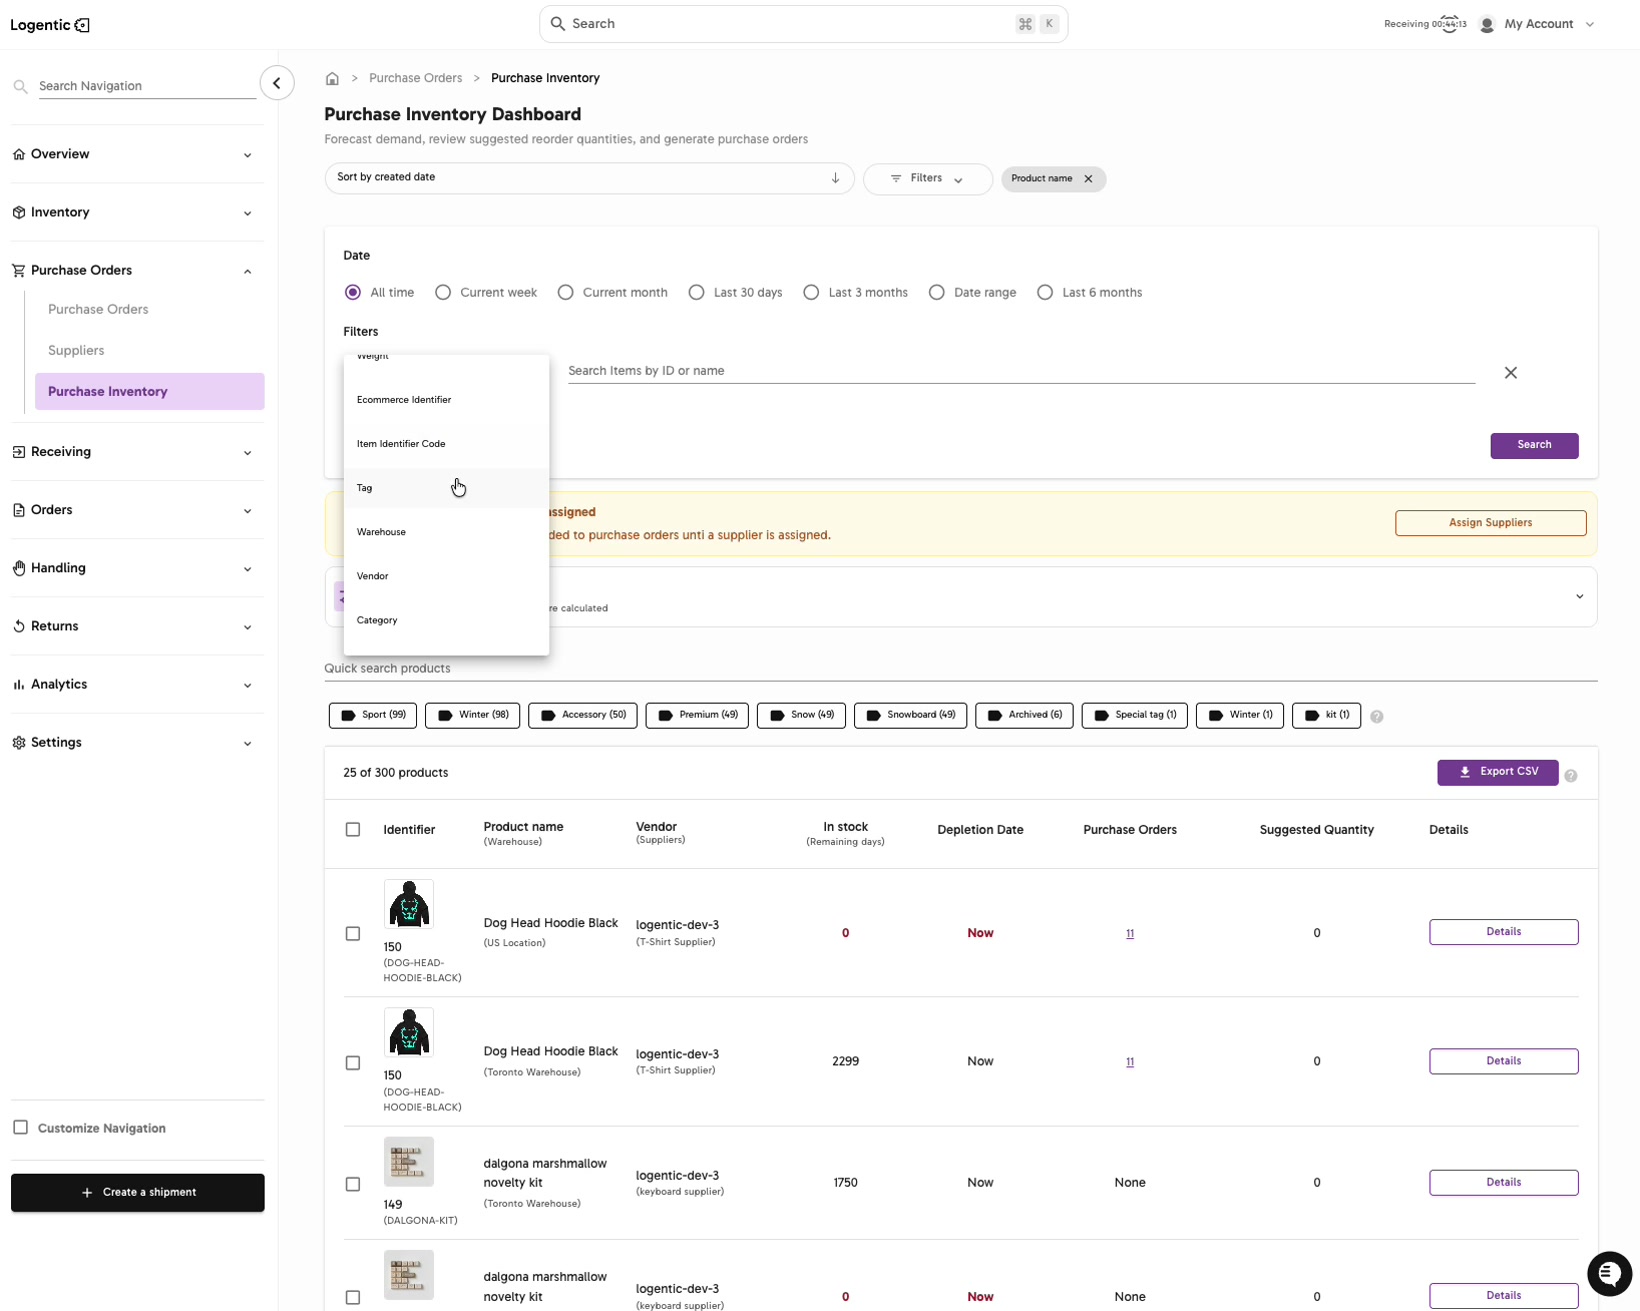Choose Category from filter list
This screenshot has height=1311, width=1640.
(446, 620)
